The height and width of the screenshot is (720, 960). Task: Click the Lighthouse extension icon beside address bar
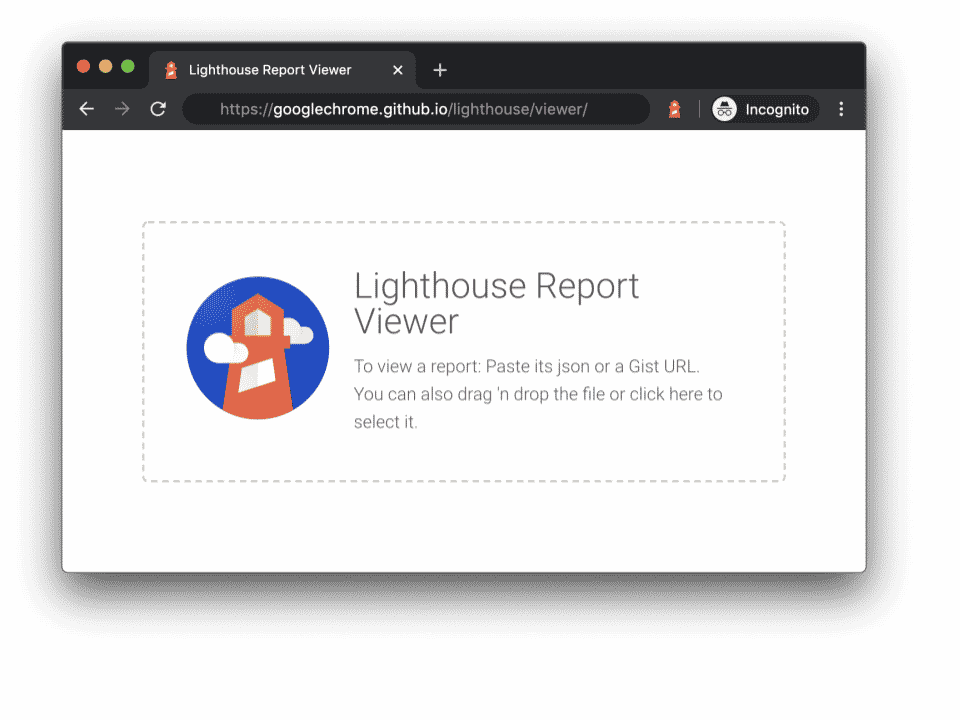click(x=675, y=109)
